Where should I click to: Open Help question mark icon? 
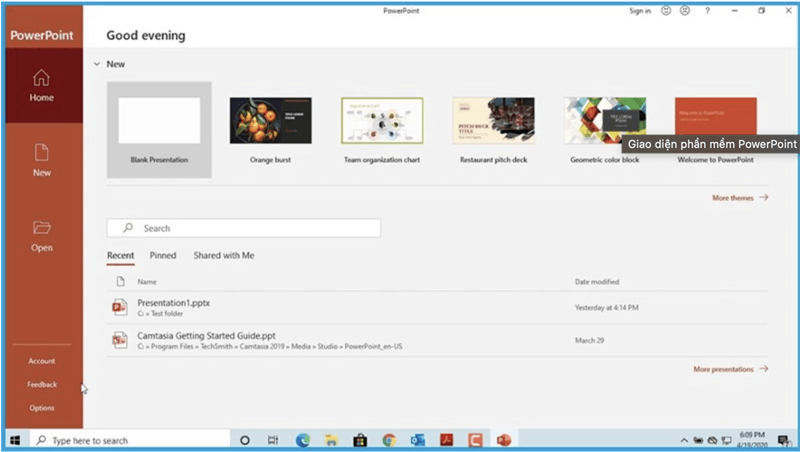708,11
